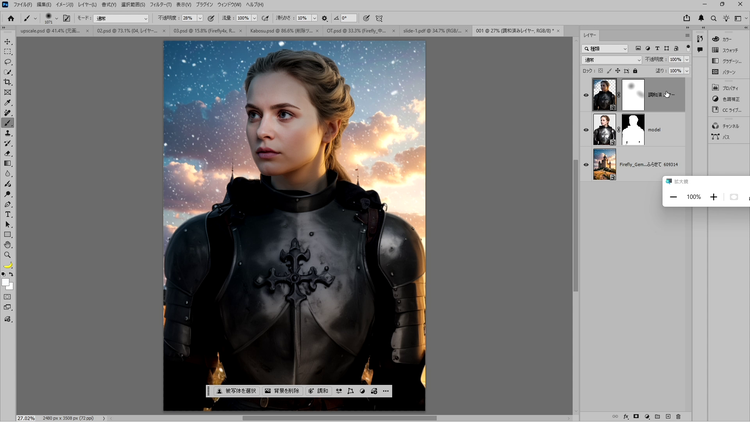Click the 被写体を選択 button
Viewport: 750px width, 422px height.
click(236, 391)
